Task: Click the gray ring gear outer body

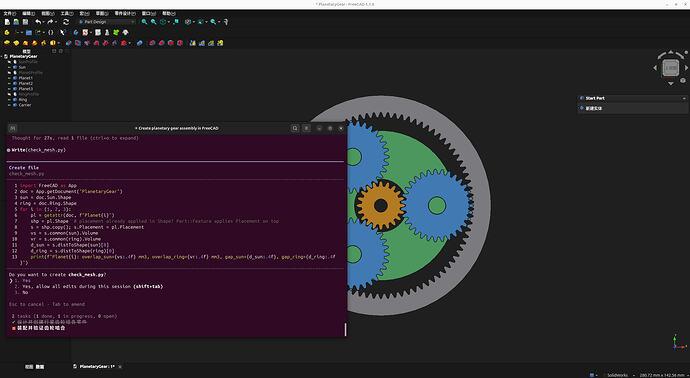Action: [481, 206]
